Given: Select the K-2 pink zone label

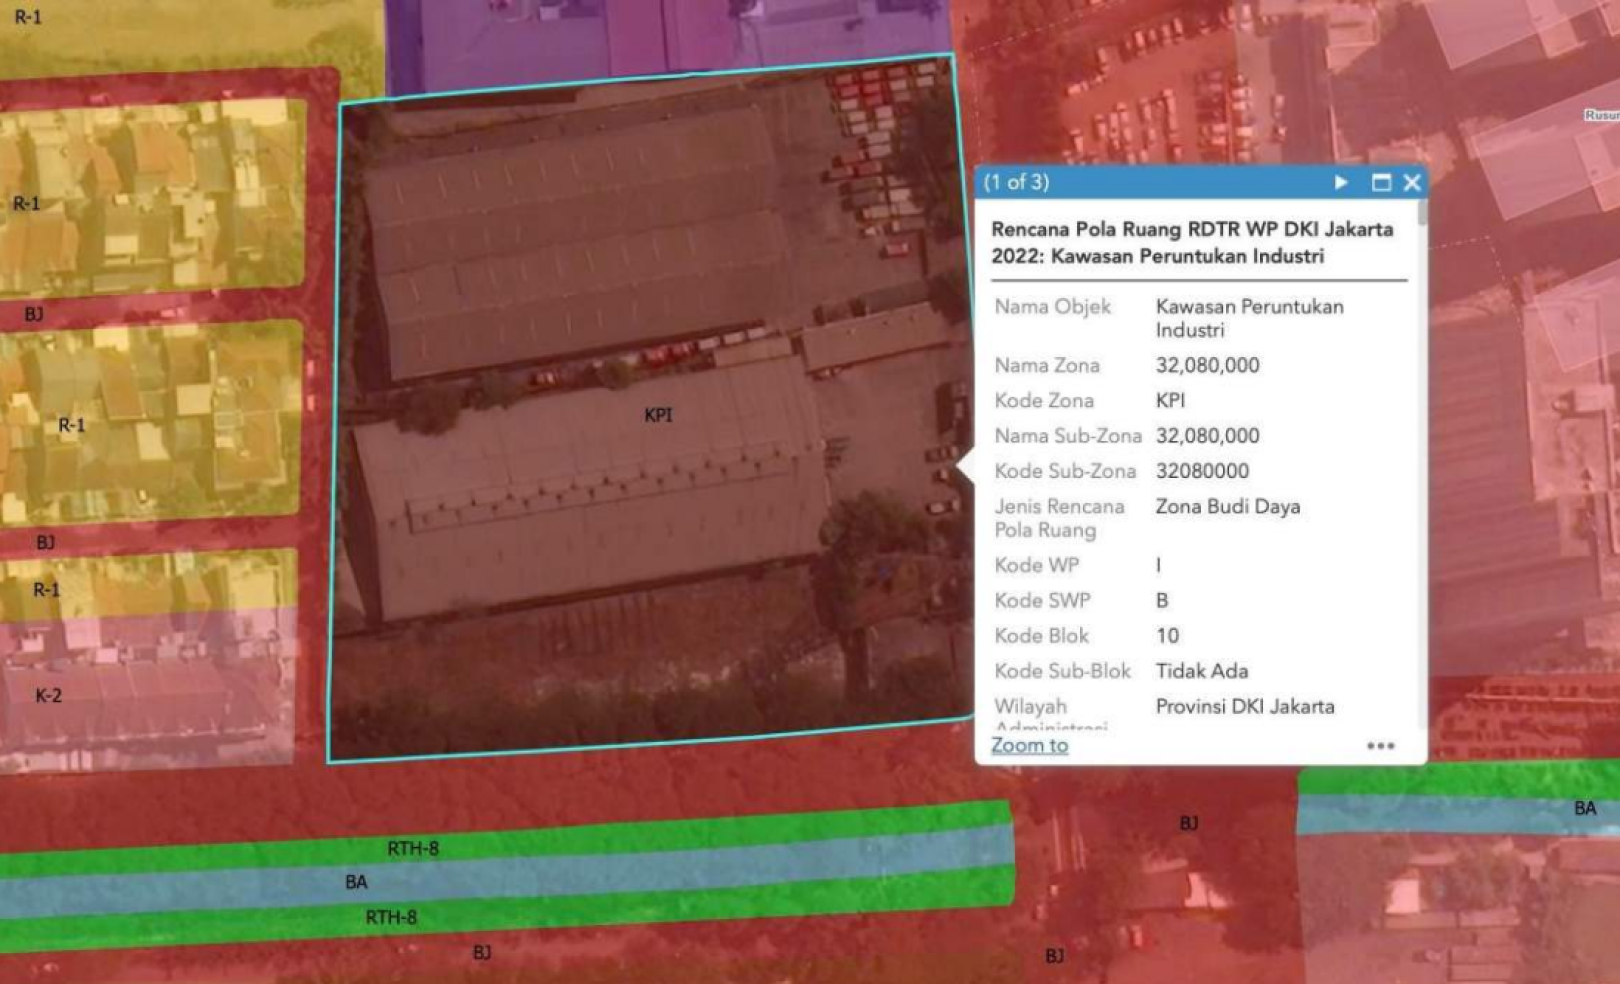Looking at the screenshot, I should pos(48,696).
